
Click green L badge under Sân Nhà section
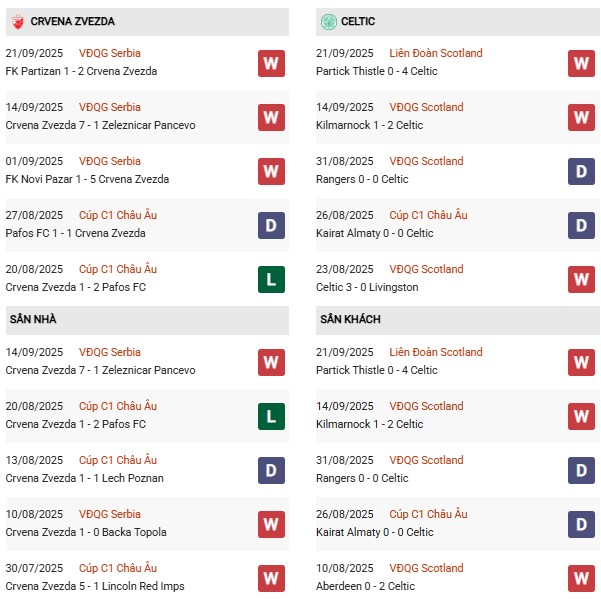(x=271, y=416)
